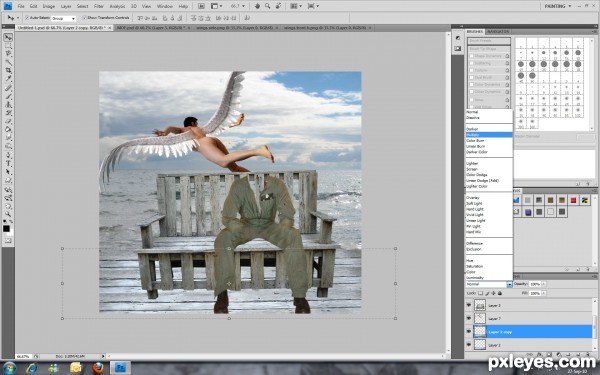Toggle the Auto-Select checkbox
The height and width of the screenshot is (375, 600).
[x=27, y=18]
